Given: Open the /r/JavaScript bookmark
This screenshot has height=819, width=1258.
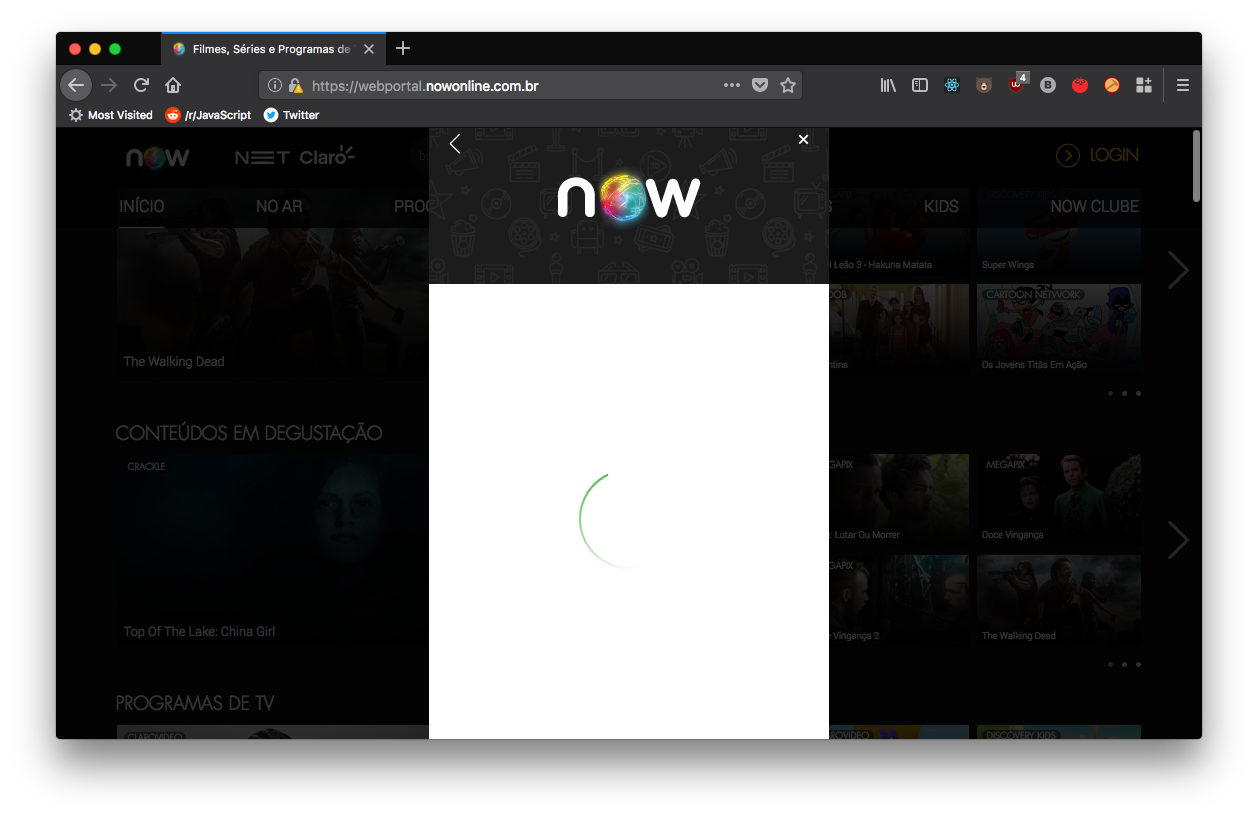Looking at the screenshot, I should [208, 115].
